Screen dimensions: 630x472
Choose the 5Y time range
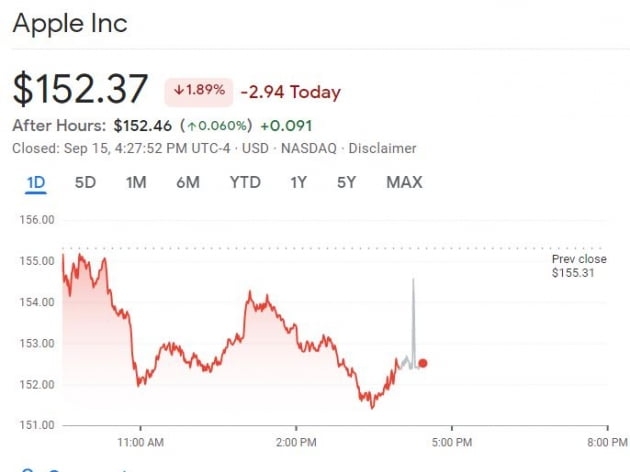pos(346,182)
